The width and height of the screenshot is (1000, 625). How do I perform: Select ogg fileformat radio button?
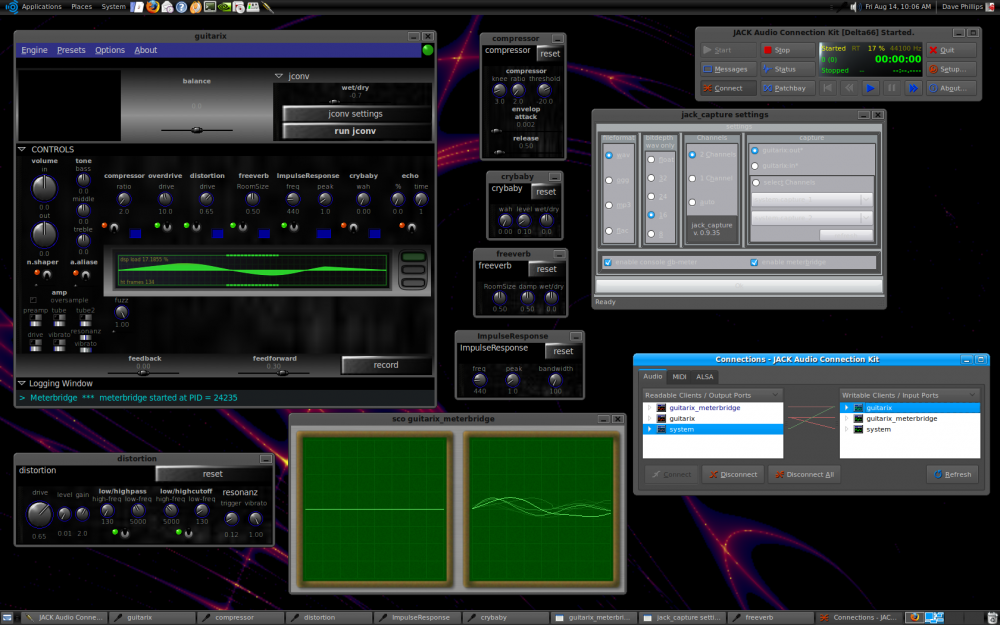coord(609,180)
